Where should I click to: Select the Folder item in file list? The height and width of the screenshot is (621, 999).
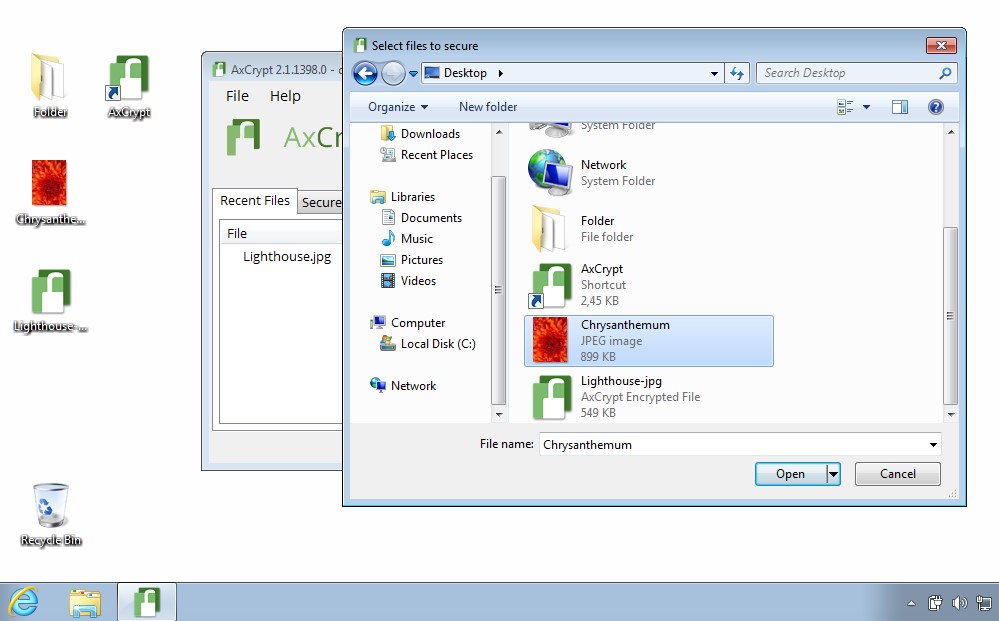click(649, 229)
